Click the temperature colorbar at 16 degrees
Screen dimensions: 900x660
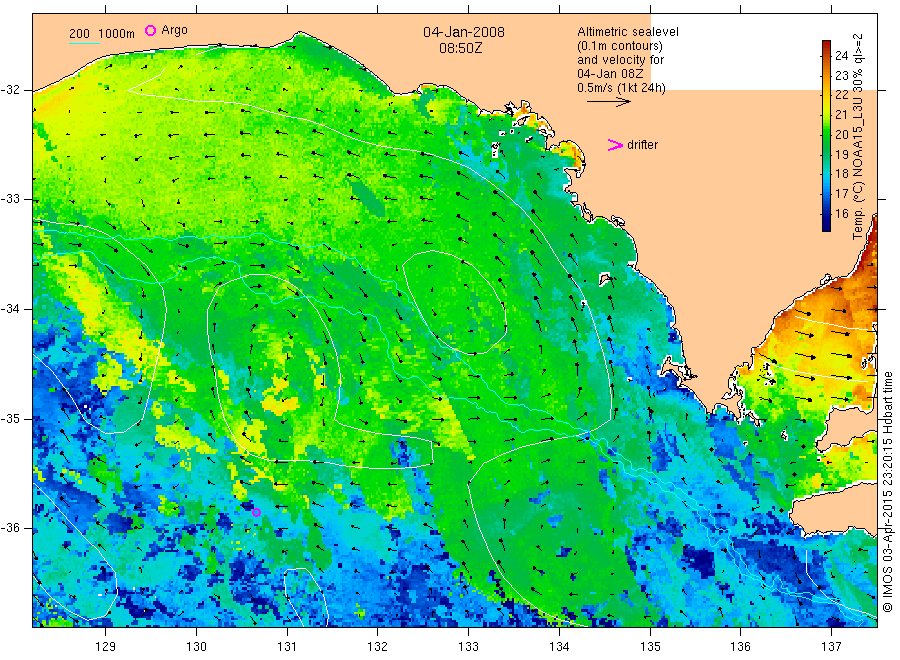click(x=827, y=213)
